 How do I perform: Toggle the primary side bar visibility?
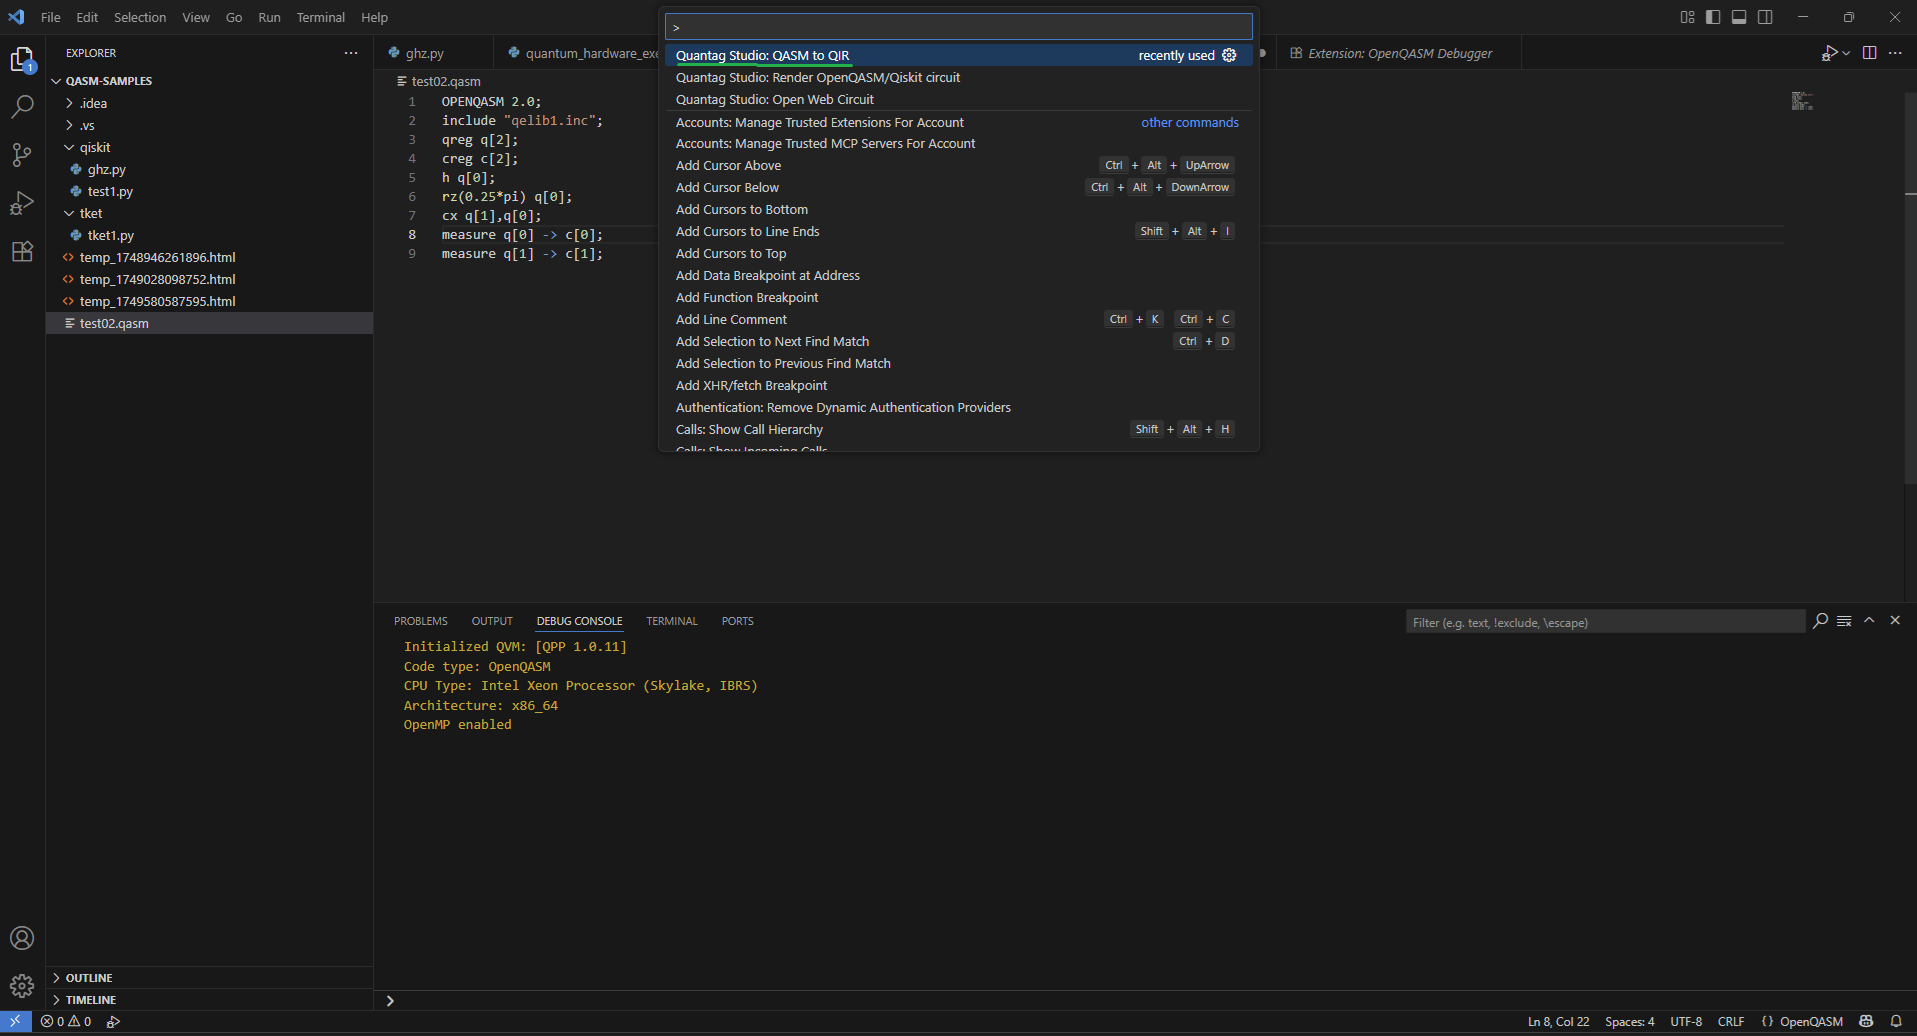pos(1713,17)
